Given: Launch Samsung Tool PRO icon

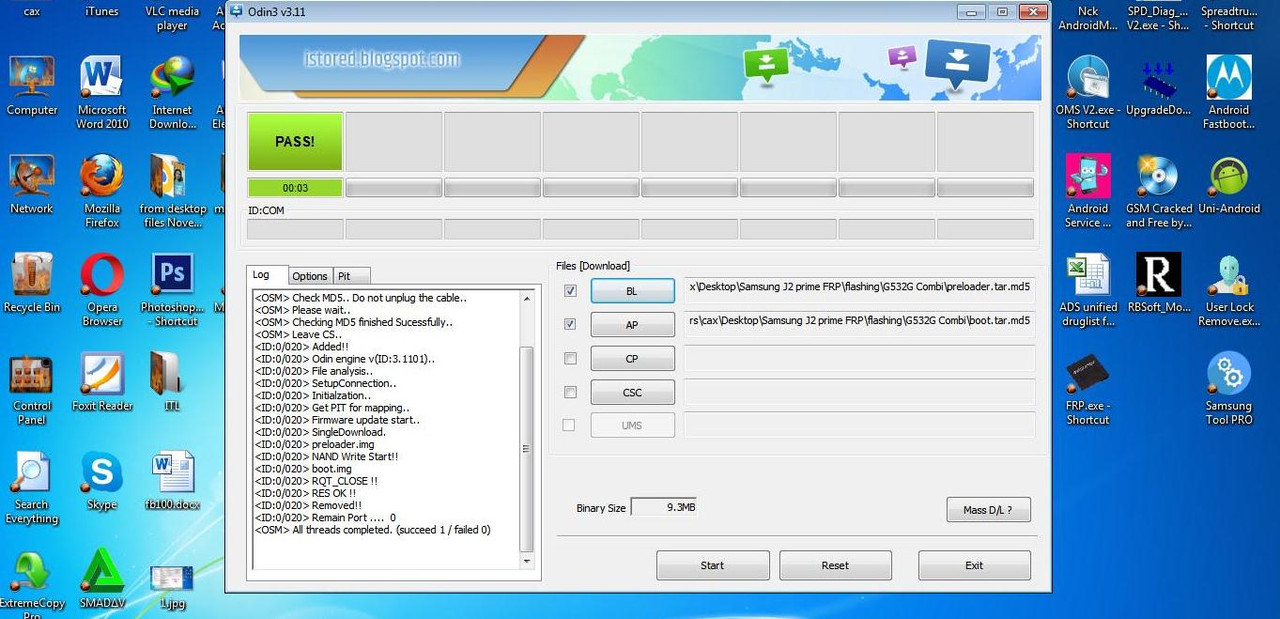Looking at the screenshot, I should point(1229,388).
